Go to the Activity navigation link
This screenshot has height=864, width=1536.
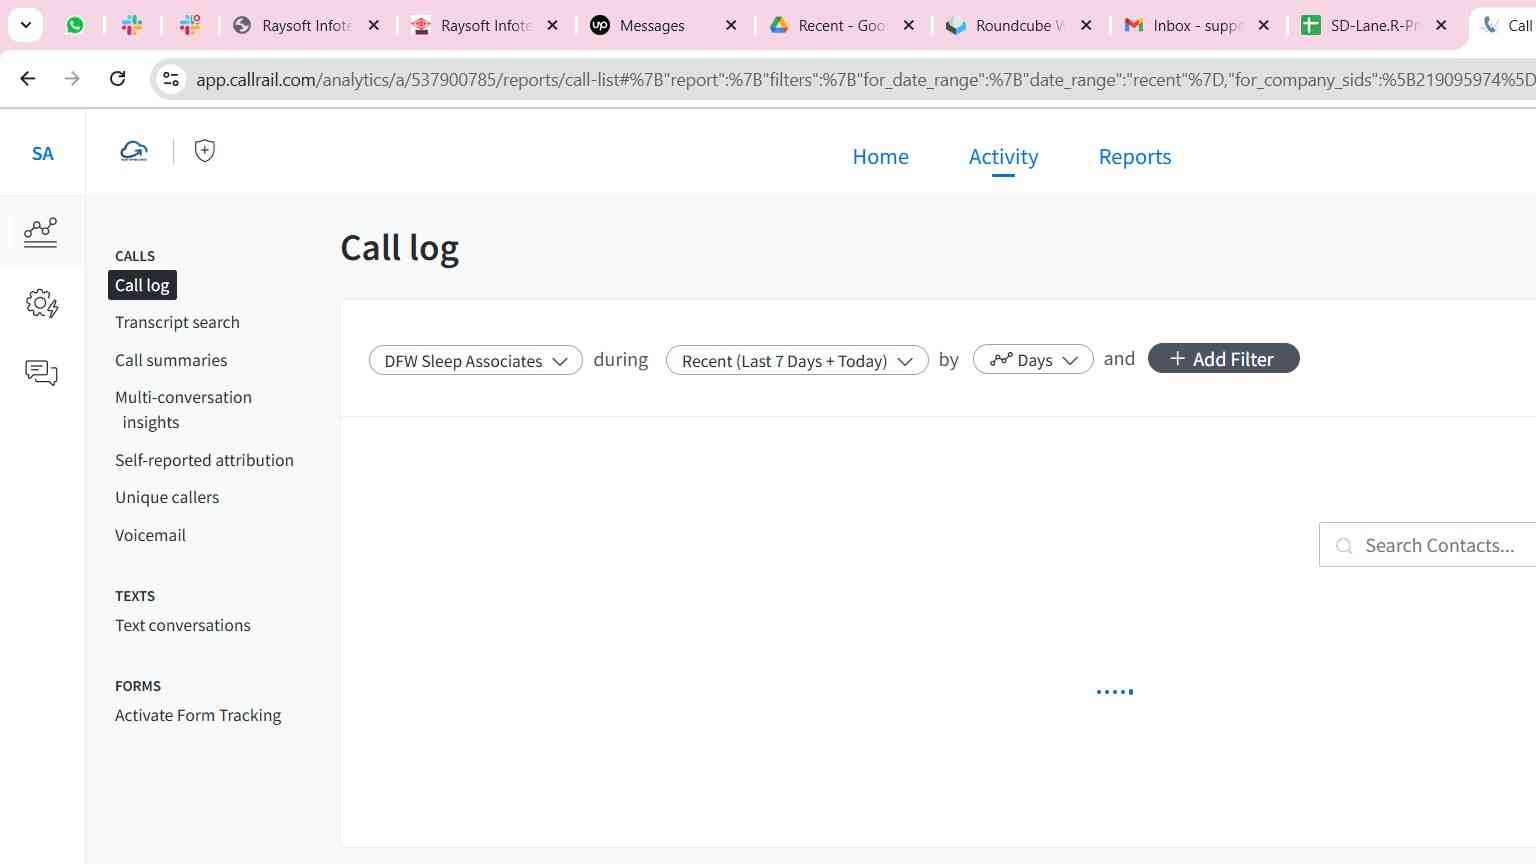tap(1003, 157)
